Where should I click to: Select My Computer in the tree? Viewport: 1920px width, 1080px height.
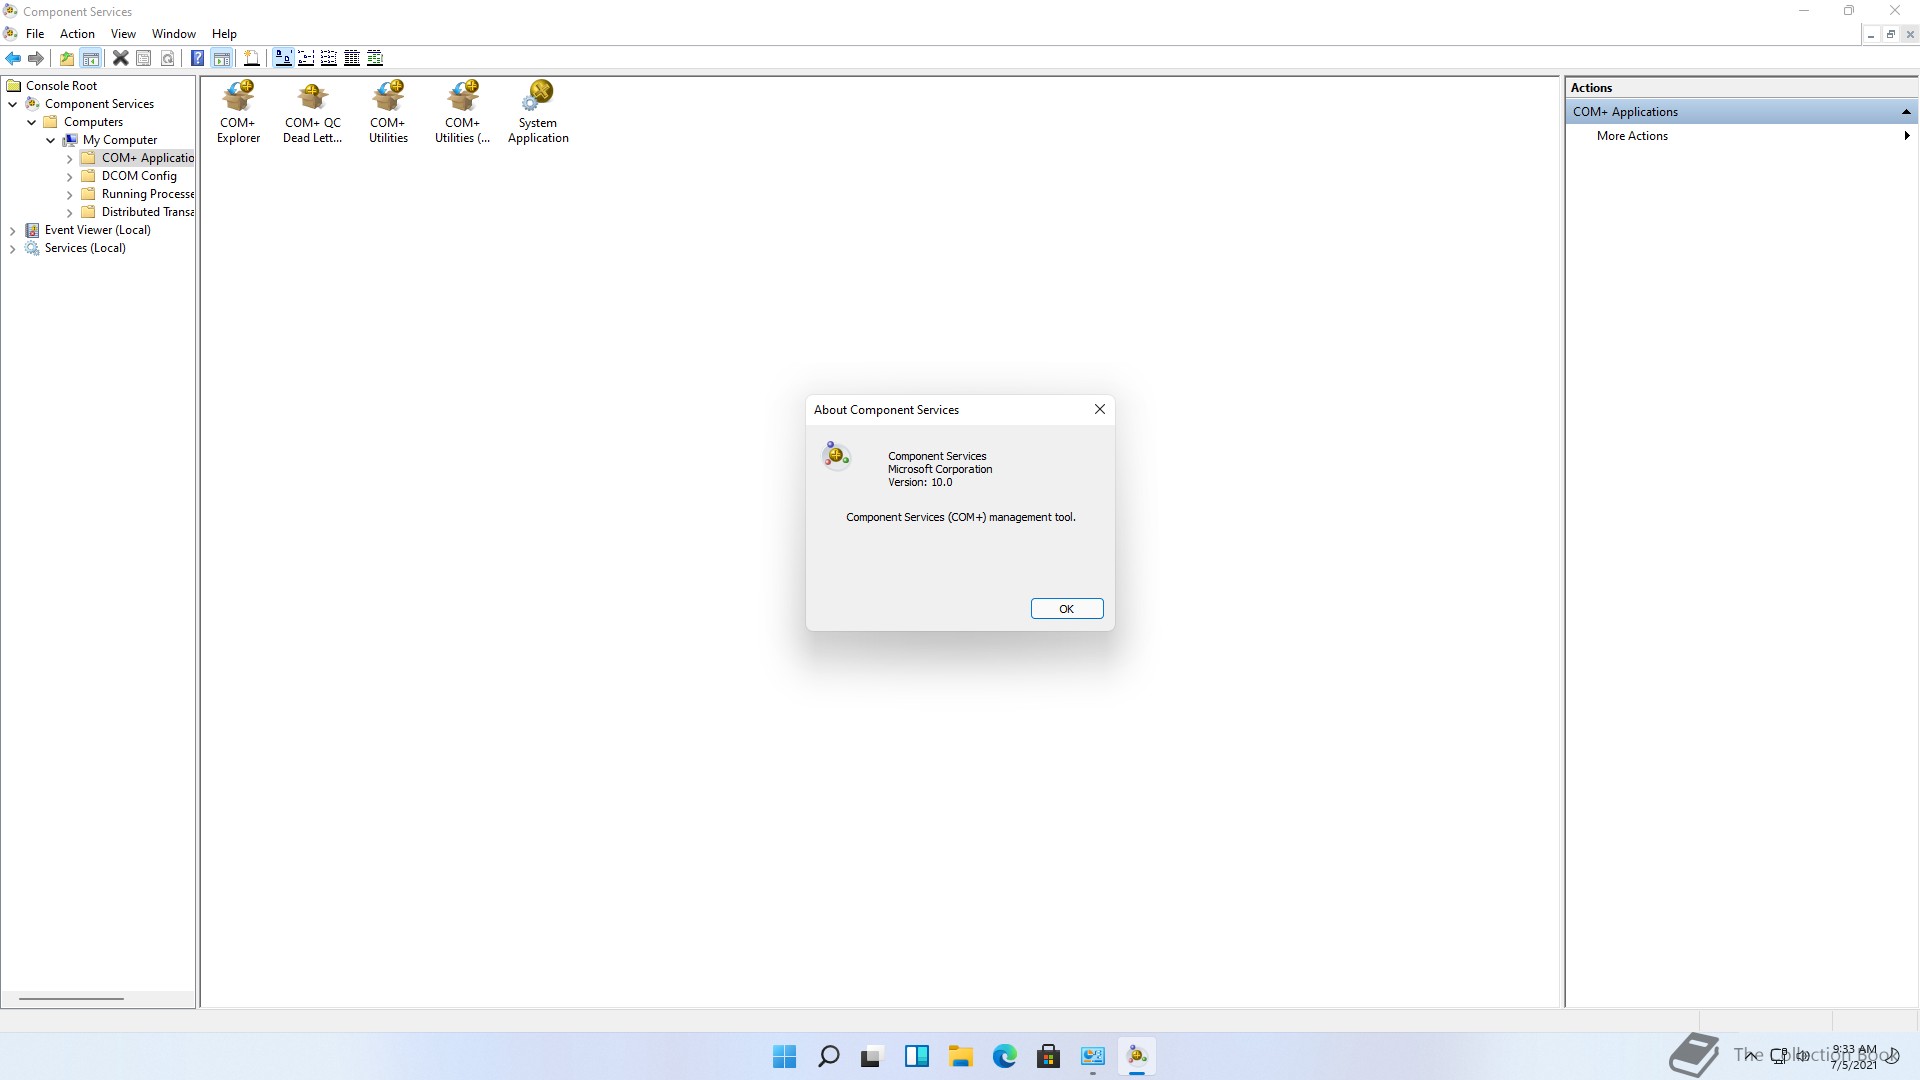pos(120,140)
